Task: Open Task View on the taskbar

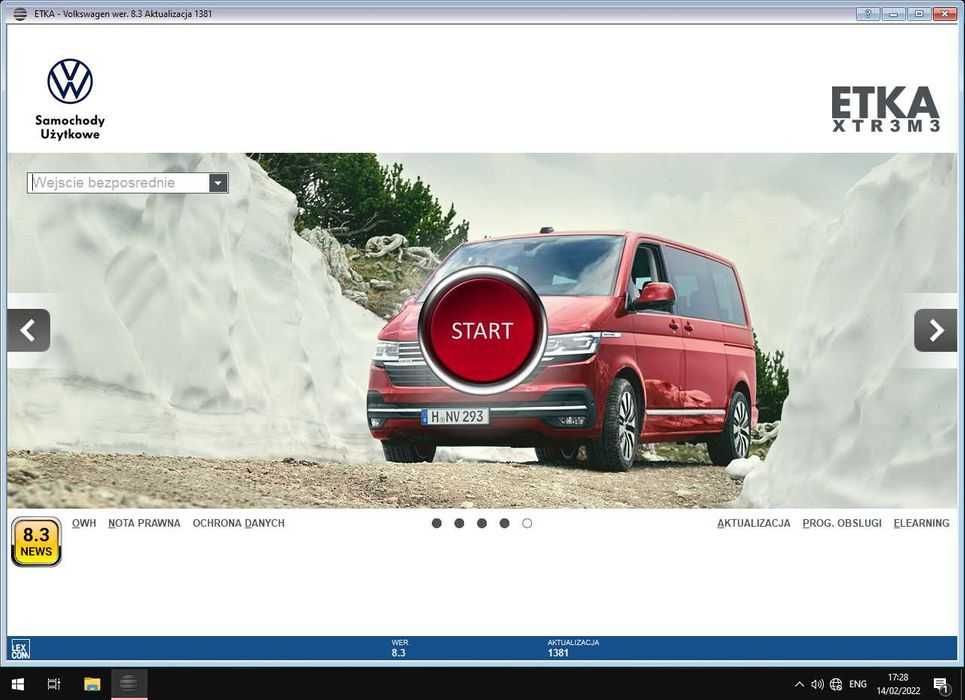Action: click(x=54, y=684)
